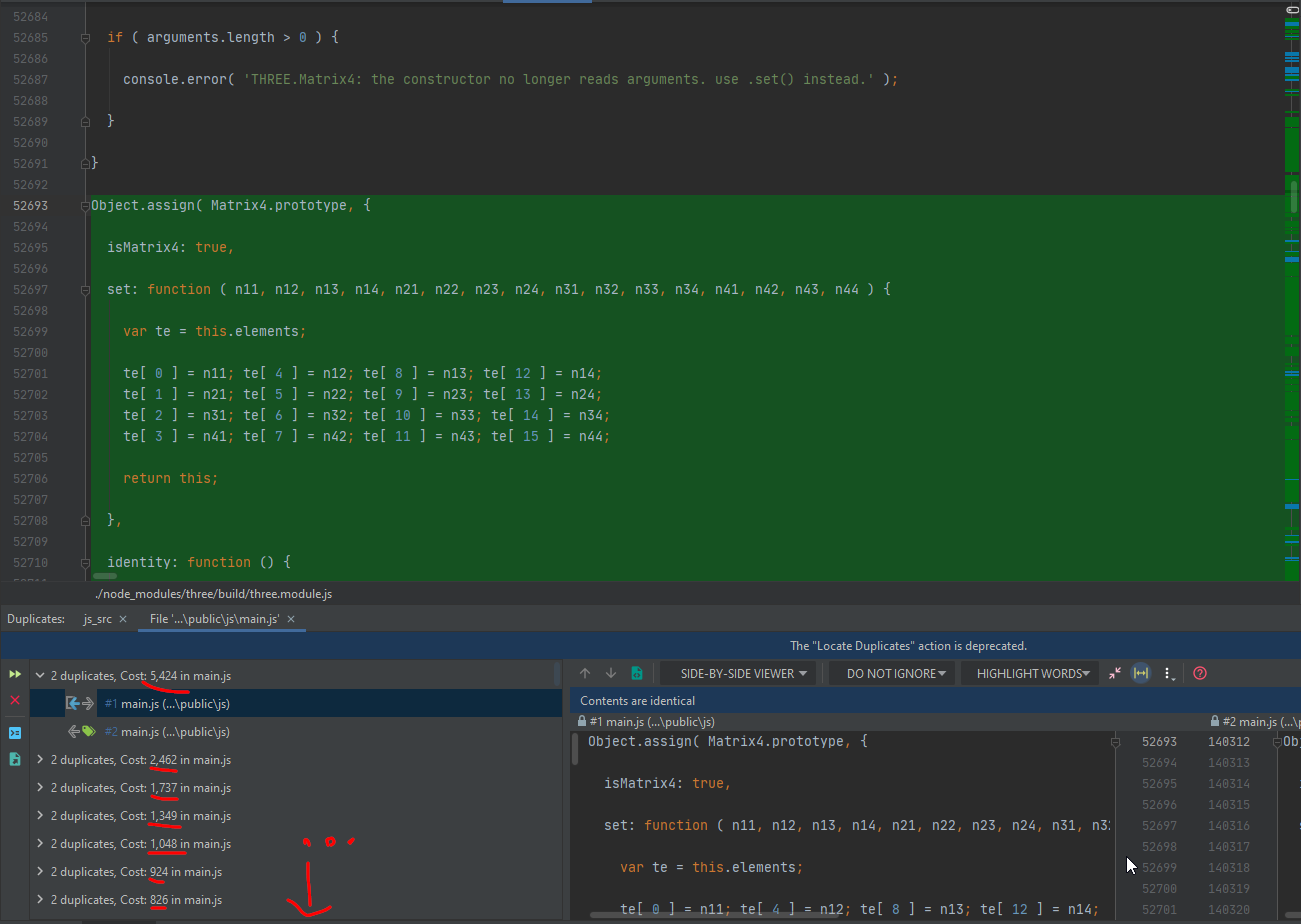Fold the if block at line 52685

pyautogui.click(x=85, y=38)
